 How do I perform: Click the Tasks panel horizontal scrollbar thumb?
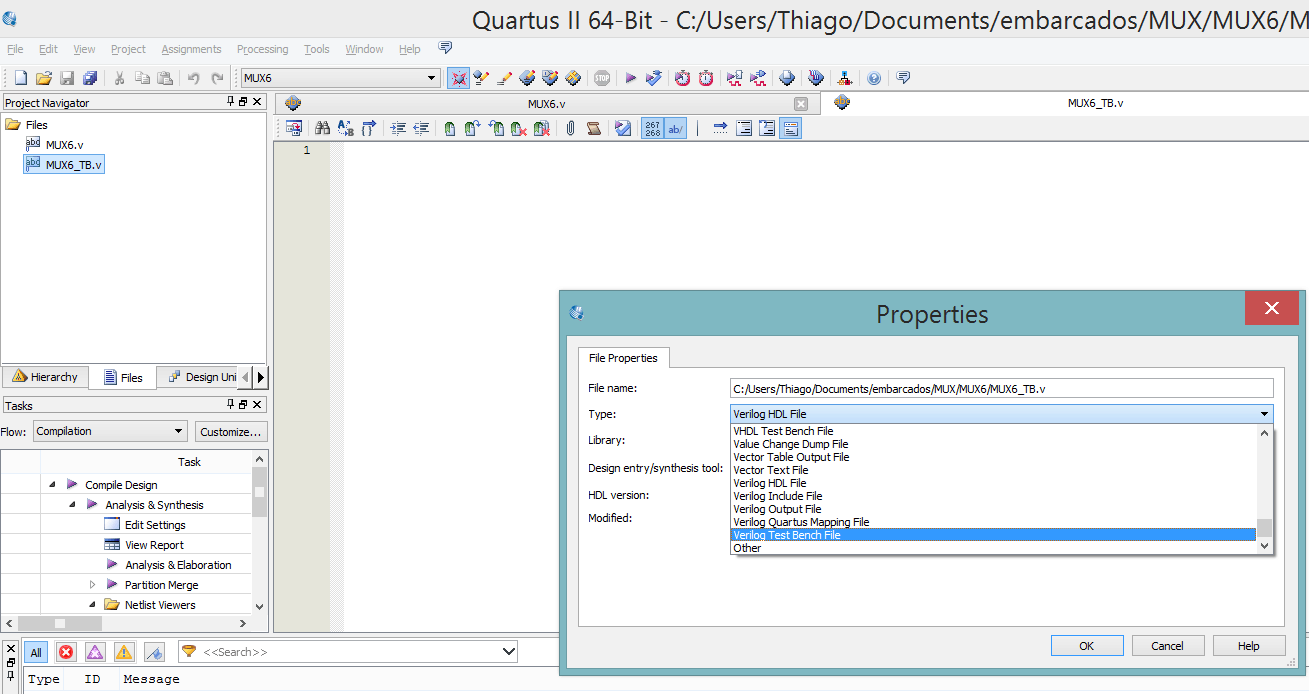pyautogui.click(x=59, y=623)
